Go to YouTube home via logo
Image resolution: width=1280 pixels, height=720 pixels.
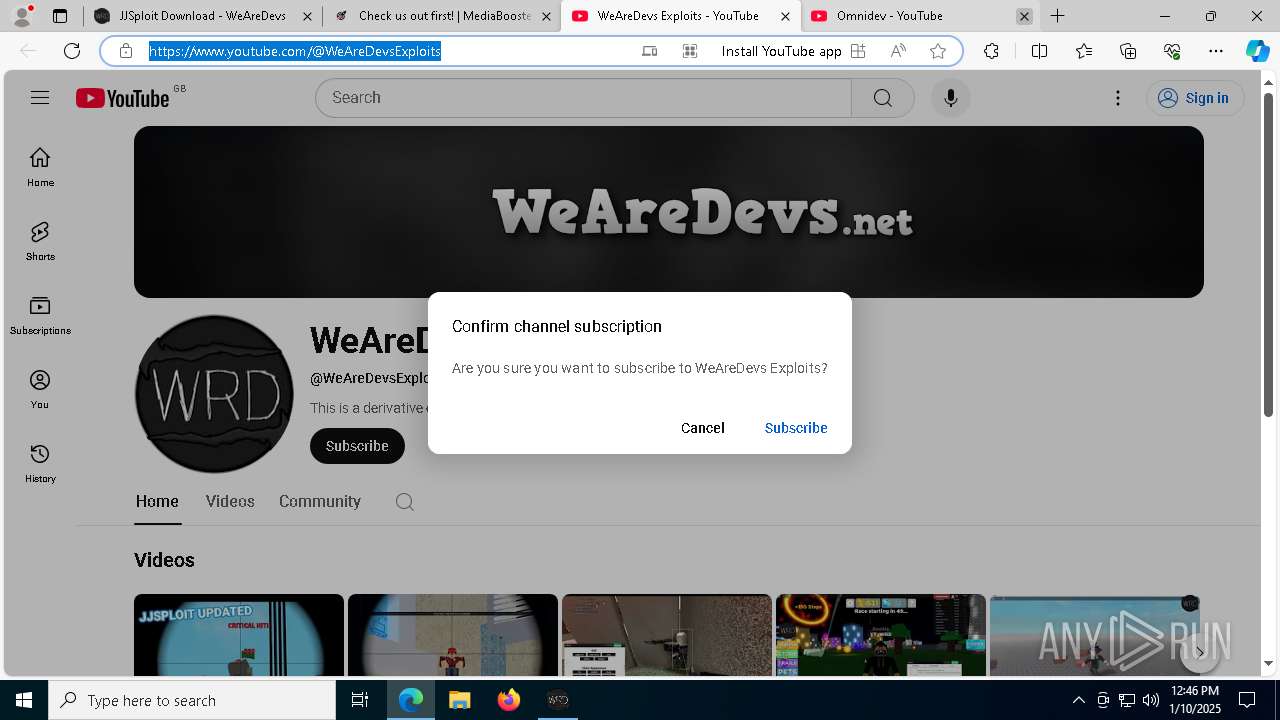[123, 98]
